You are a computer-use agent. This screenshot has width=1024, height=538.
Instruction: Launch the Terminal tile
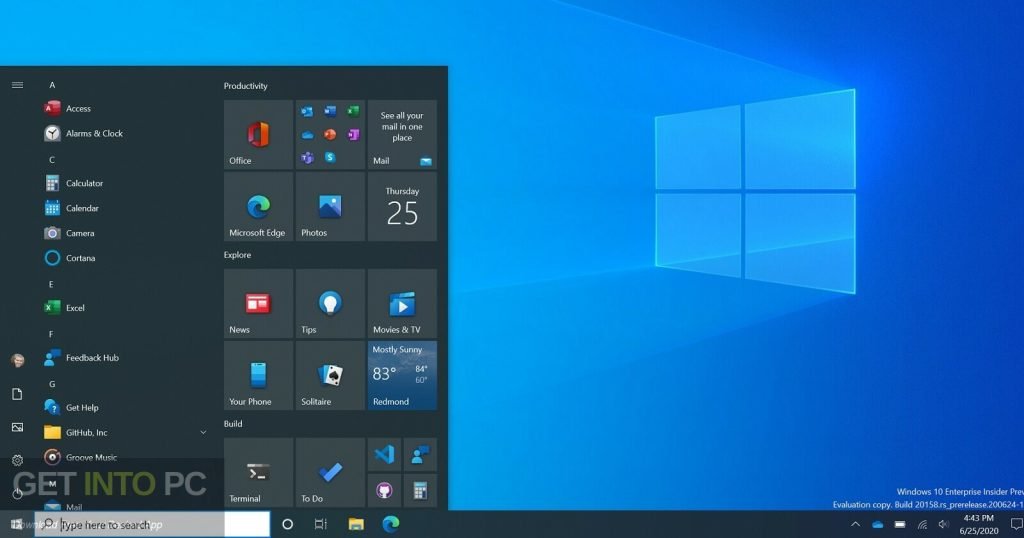(x=259, y=473)
